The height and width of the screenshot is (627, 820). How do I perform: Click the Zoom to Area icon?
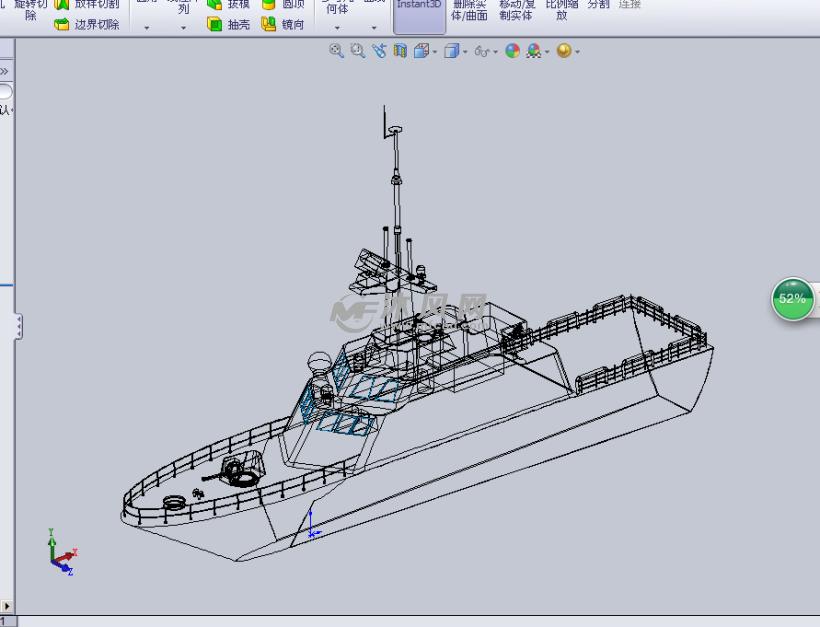[358, 51]
